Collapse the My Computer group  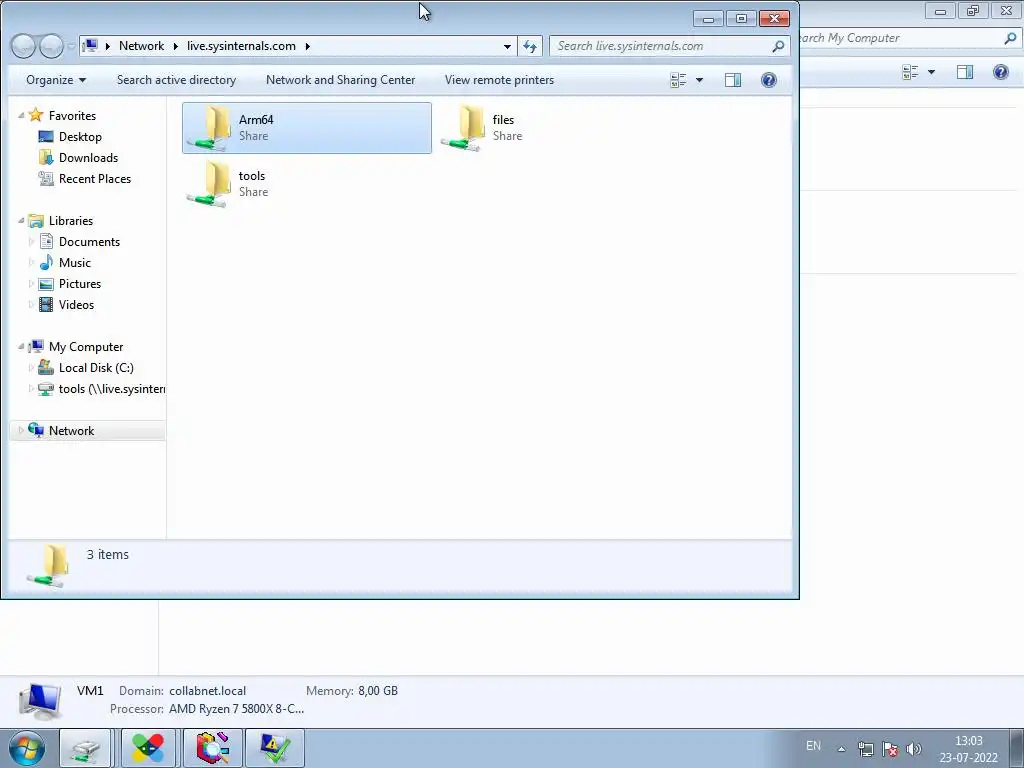pyautogui.click(x=21, y=347)
